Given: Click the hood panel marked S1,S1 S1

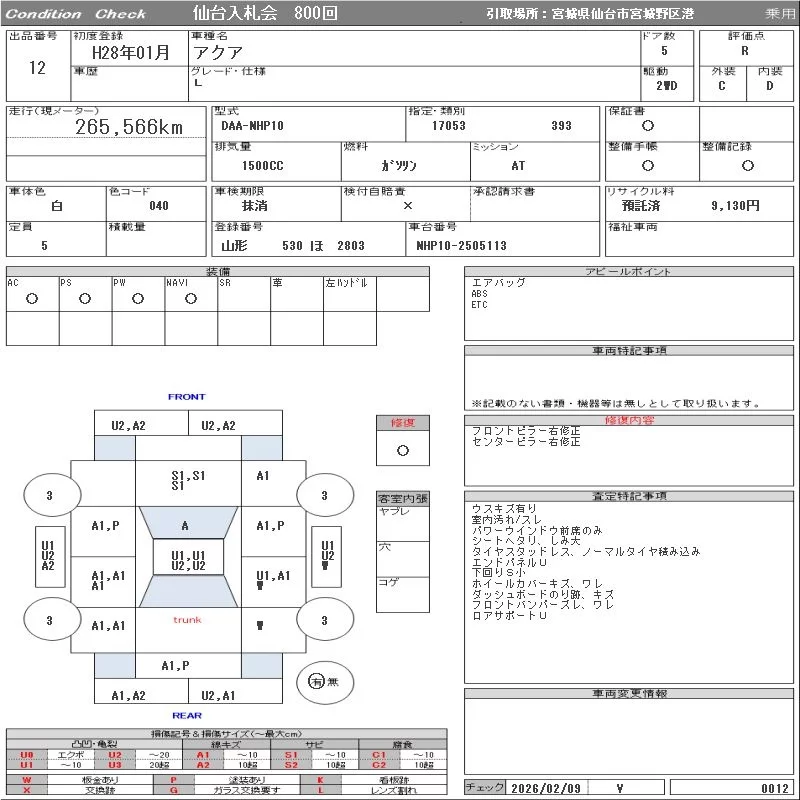Looking at the screenshot, I should pos(187,480).
